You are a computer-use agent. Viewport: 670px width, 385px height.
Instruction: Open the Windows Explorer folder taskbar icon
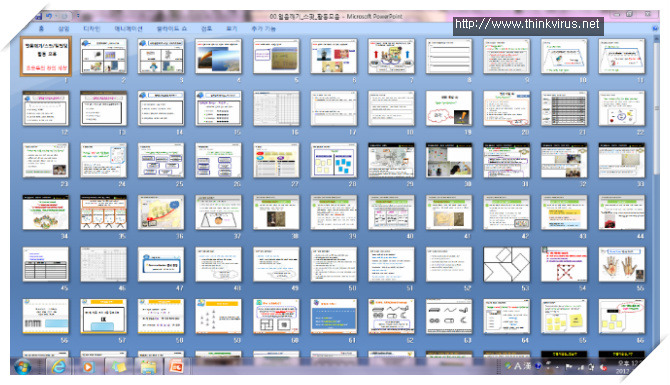[148, 367]
